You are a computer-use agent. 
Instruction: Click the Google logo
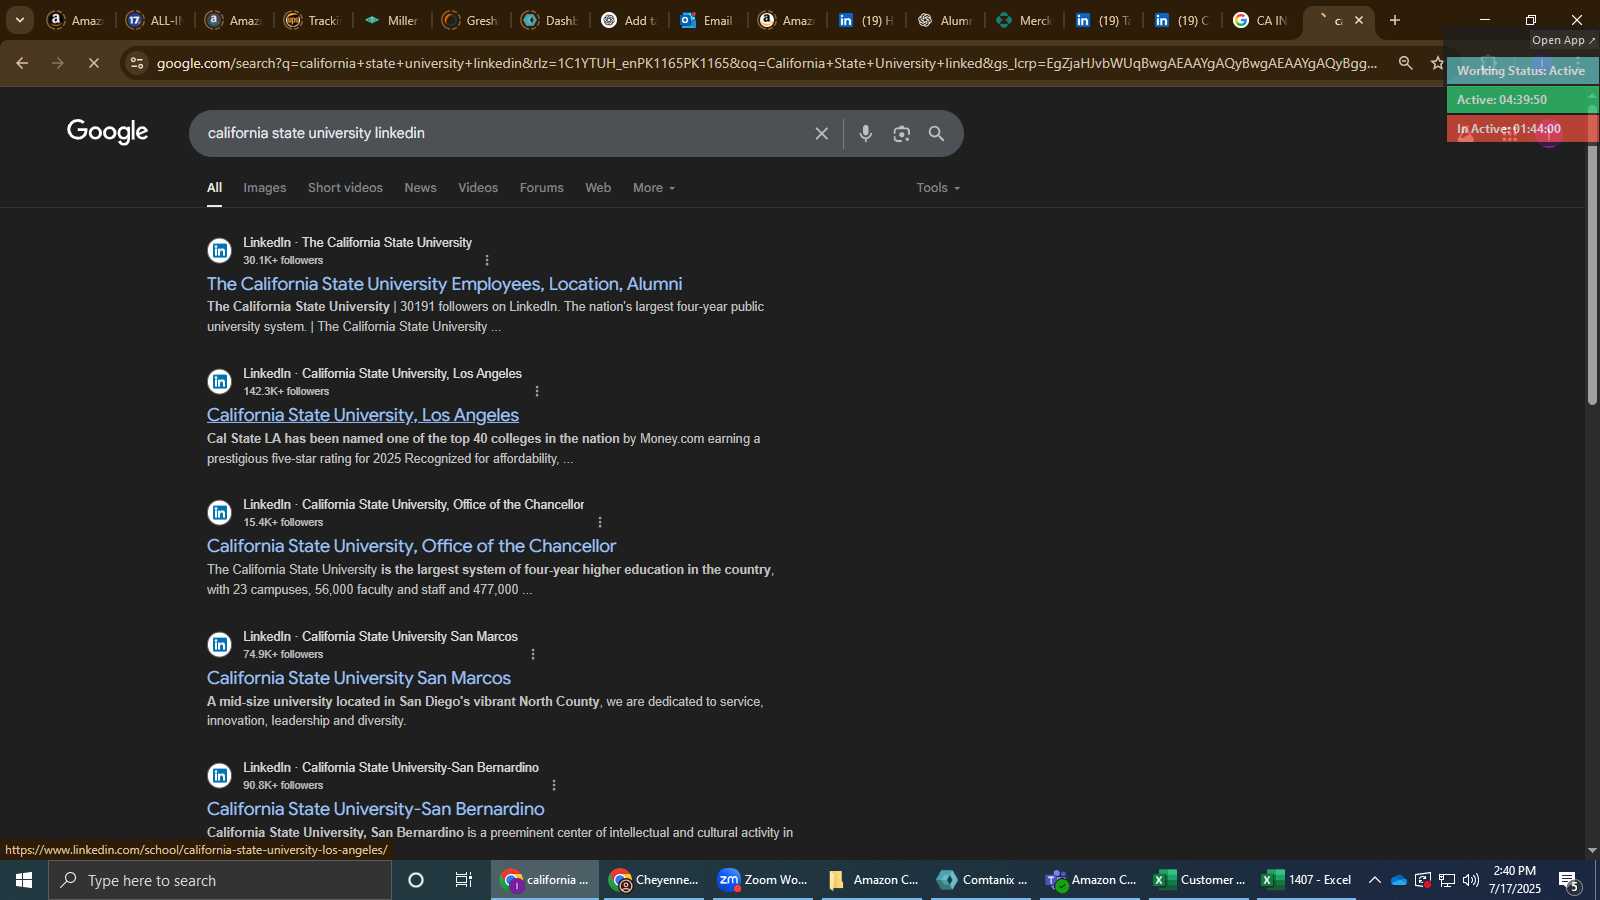(x=108, y=132)
